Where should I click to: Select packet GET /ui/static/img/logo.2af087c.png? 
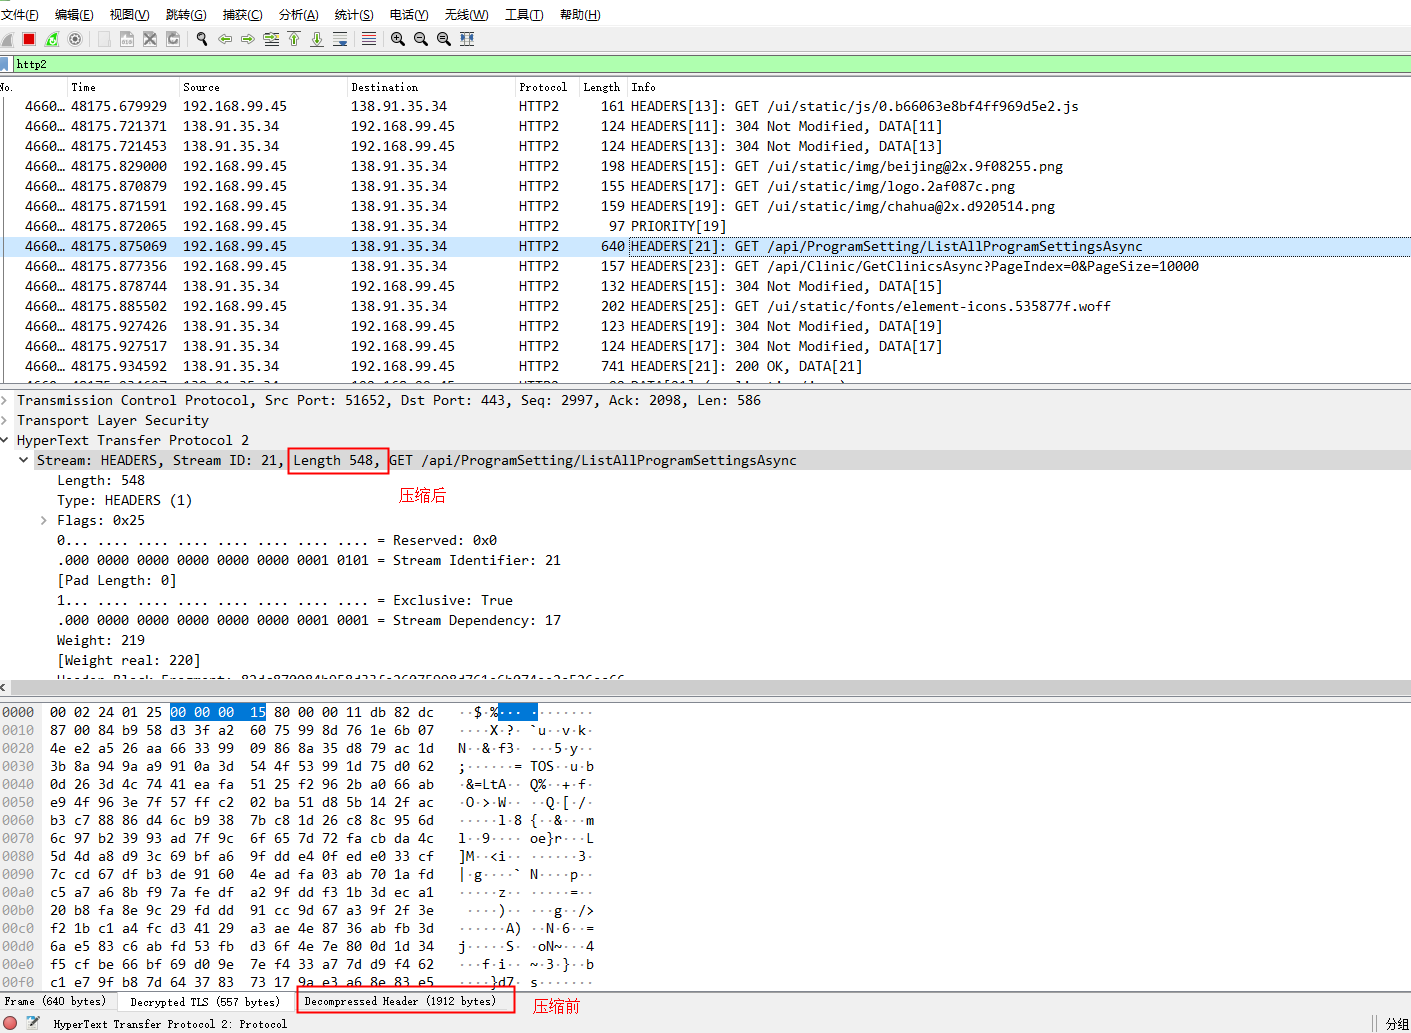[705, 186]
